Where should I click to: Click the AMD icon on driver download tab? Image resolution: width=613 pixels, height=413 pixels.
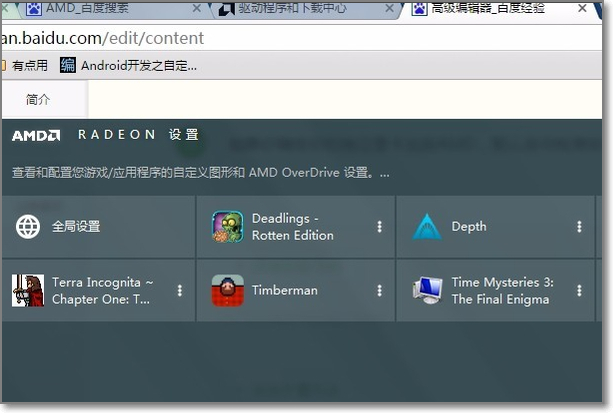(227, 8)
